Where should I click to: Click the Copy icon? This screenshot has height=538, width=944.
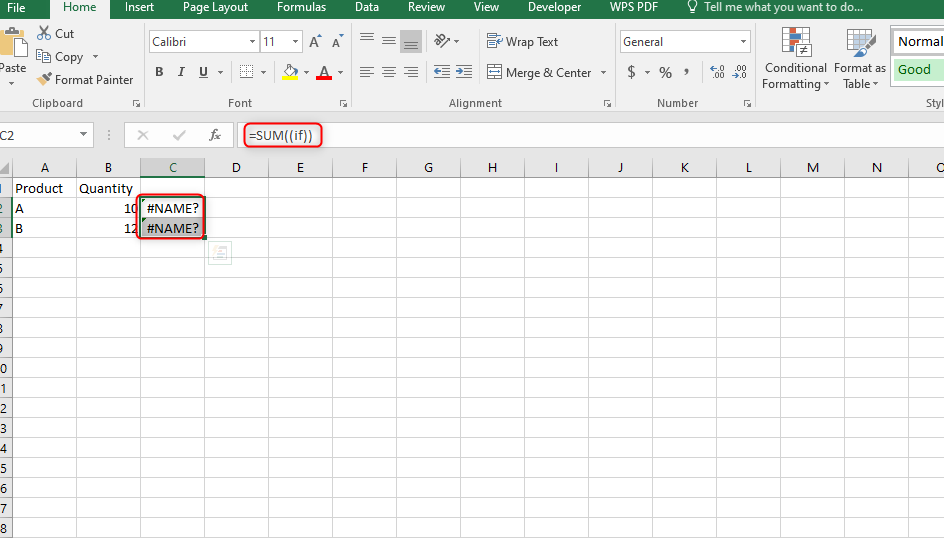[43, 57]
